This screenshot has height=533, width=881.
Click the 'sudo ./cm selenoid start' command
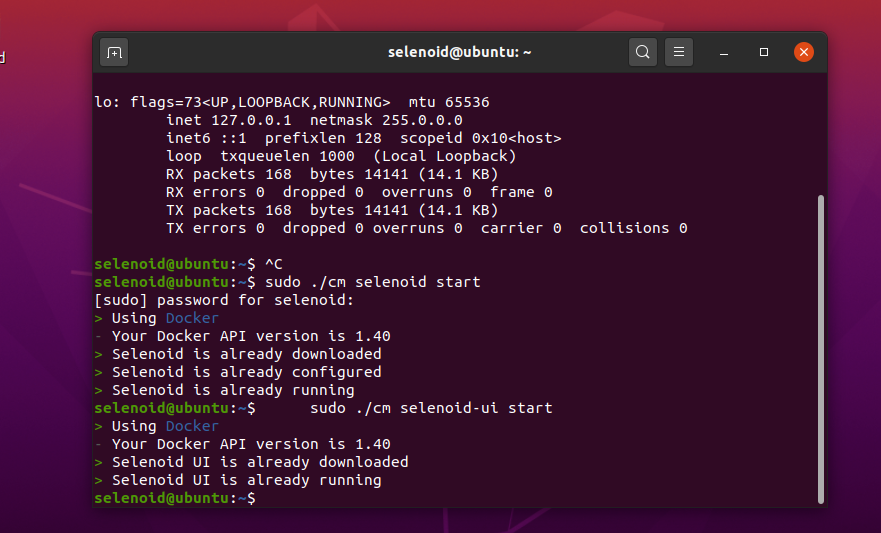click(x=373, y=282)
